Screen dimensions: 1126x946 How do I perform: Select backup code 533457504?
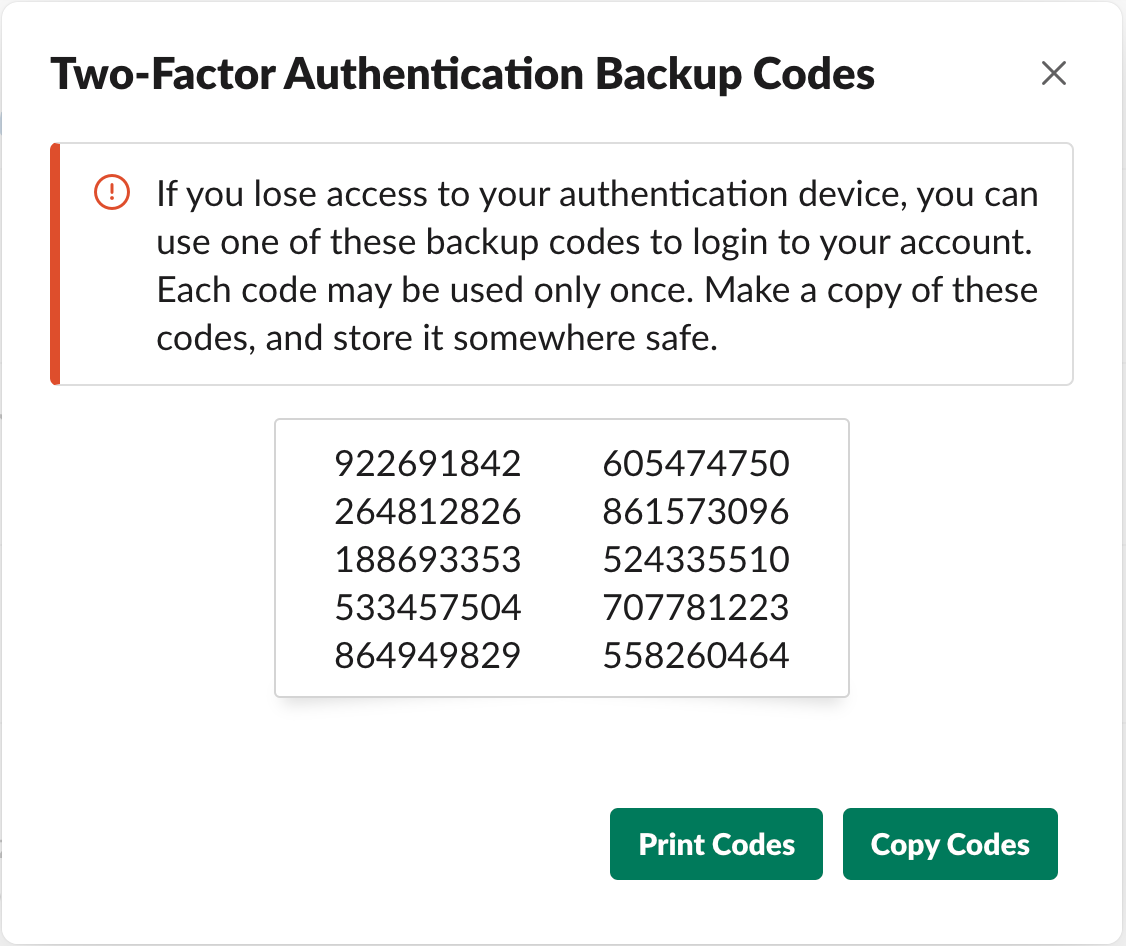[428, 608]
